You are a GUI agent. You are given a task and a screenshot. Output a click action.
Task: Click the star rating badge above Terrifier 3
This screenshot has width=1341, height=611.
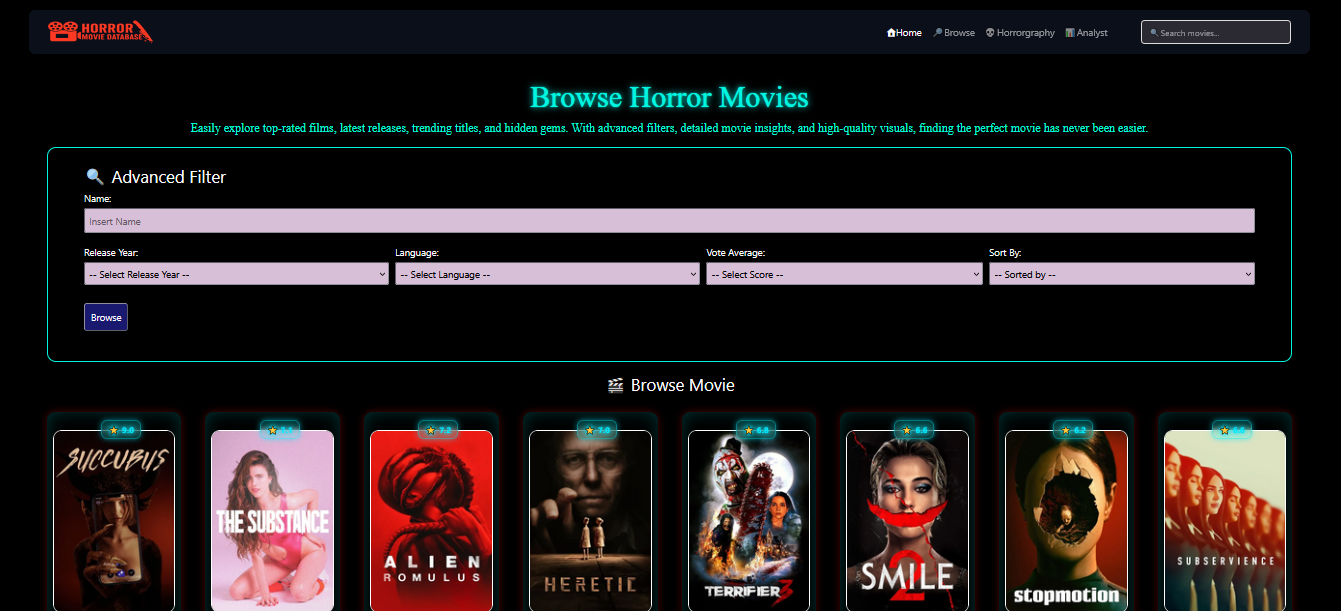coord(756,430)
